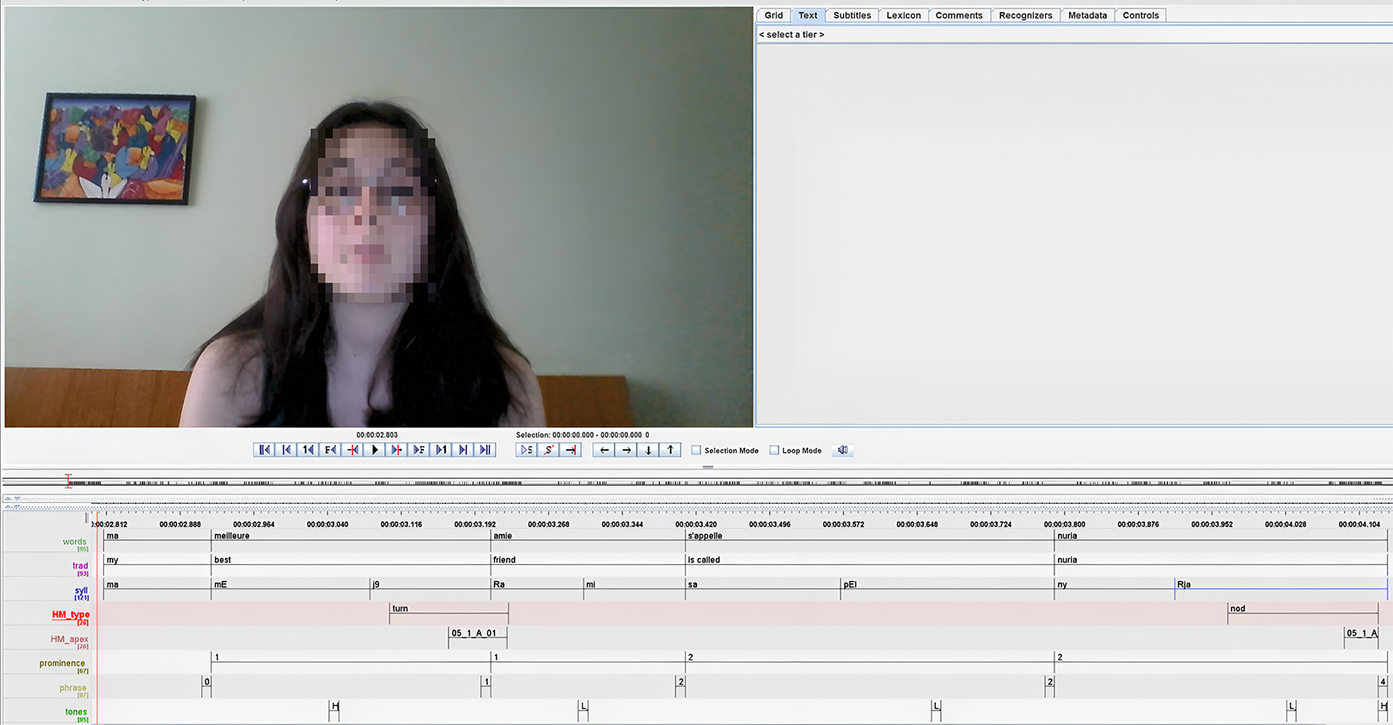Enable the Selection Mode checkbox
Screen dimensions: 1393x725
pos(697,451)
